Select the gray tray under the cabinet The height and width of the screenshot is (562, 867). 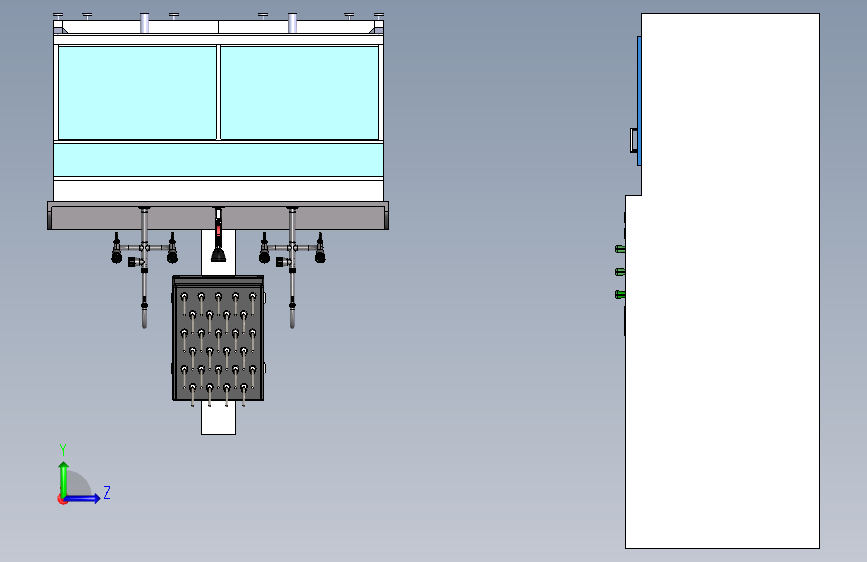coord(218,216)
